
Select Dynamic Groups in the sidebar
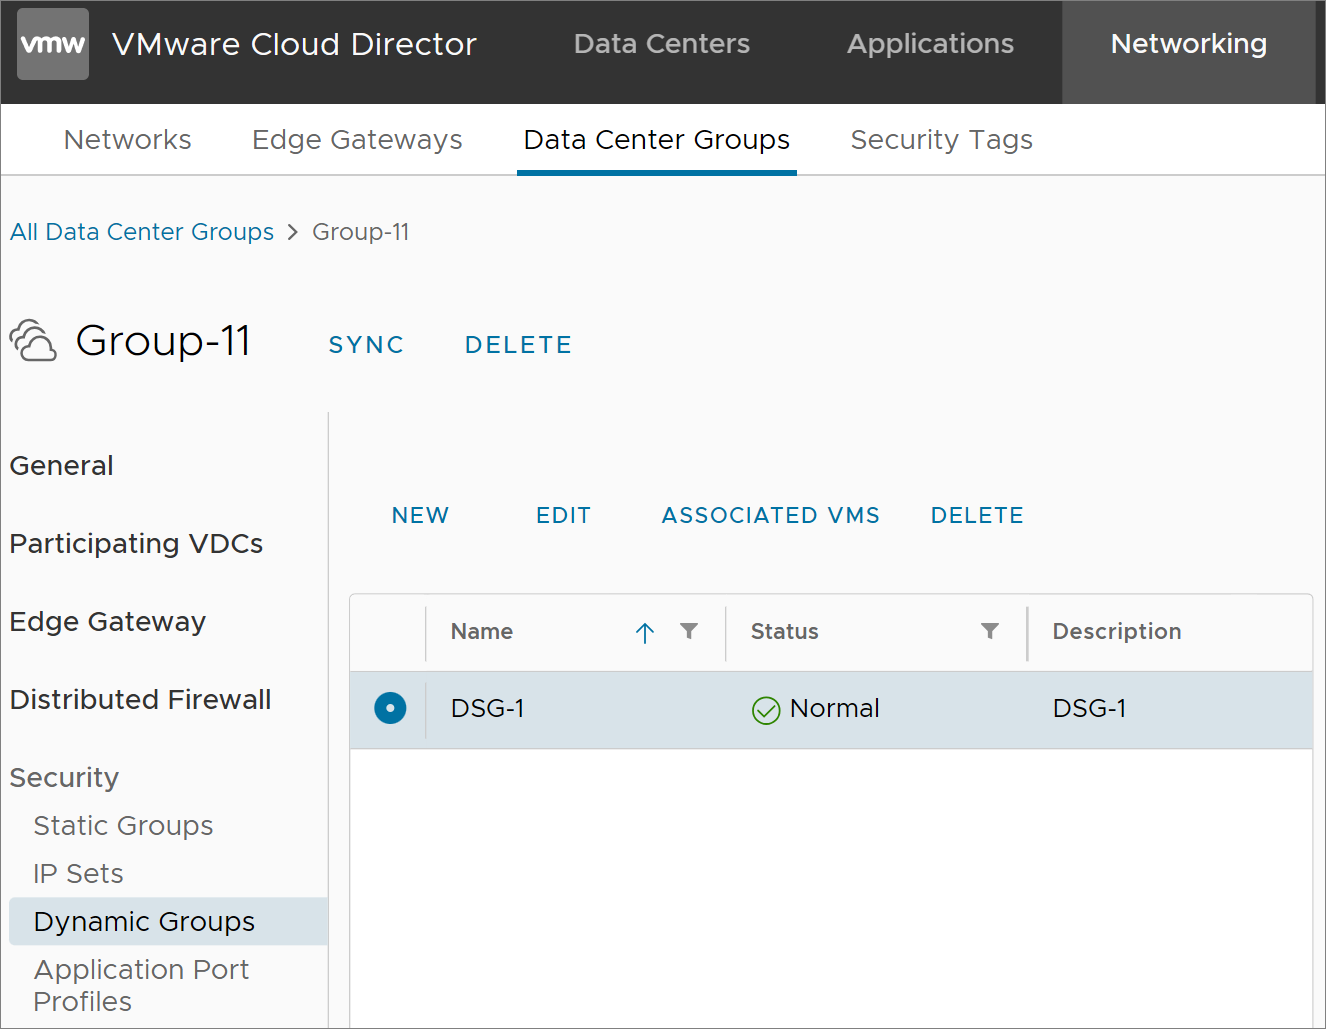[x=168, y=921]
